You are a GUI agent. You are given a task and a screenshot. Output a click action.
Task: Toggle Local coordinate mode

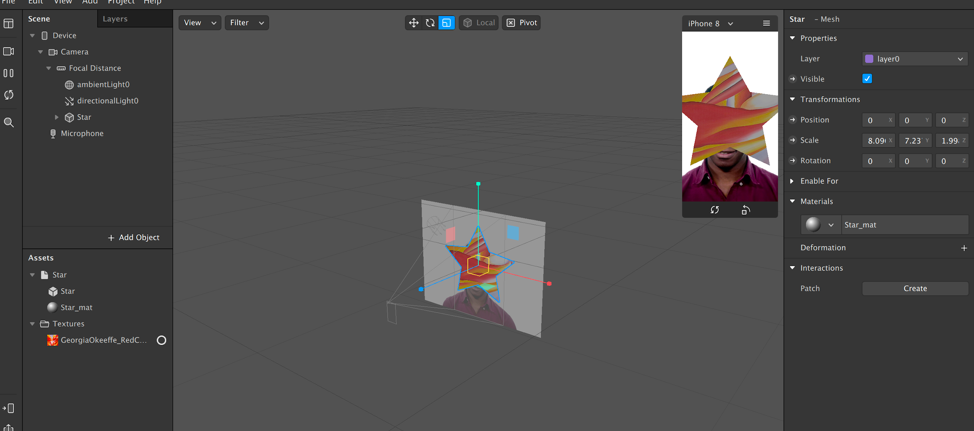point(478,23)
